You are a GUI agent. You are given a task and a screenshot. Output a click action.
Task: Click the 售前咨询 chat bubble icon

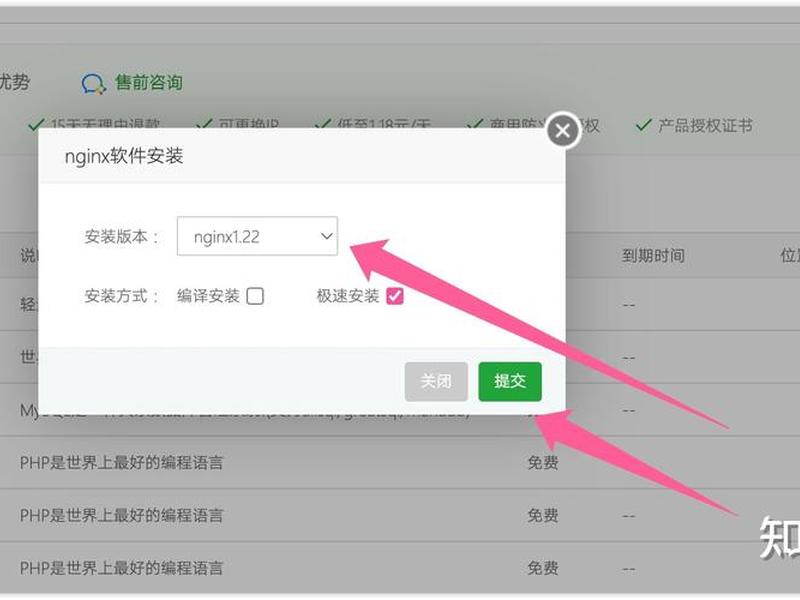click(x=93, y=84)
